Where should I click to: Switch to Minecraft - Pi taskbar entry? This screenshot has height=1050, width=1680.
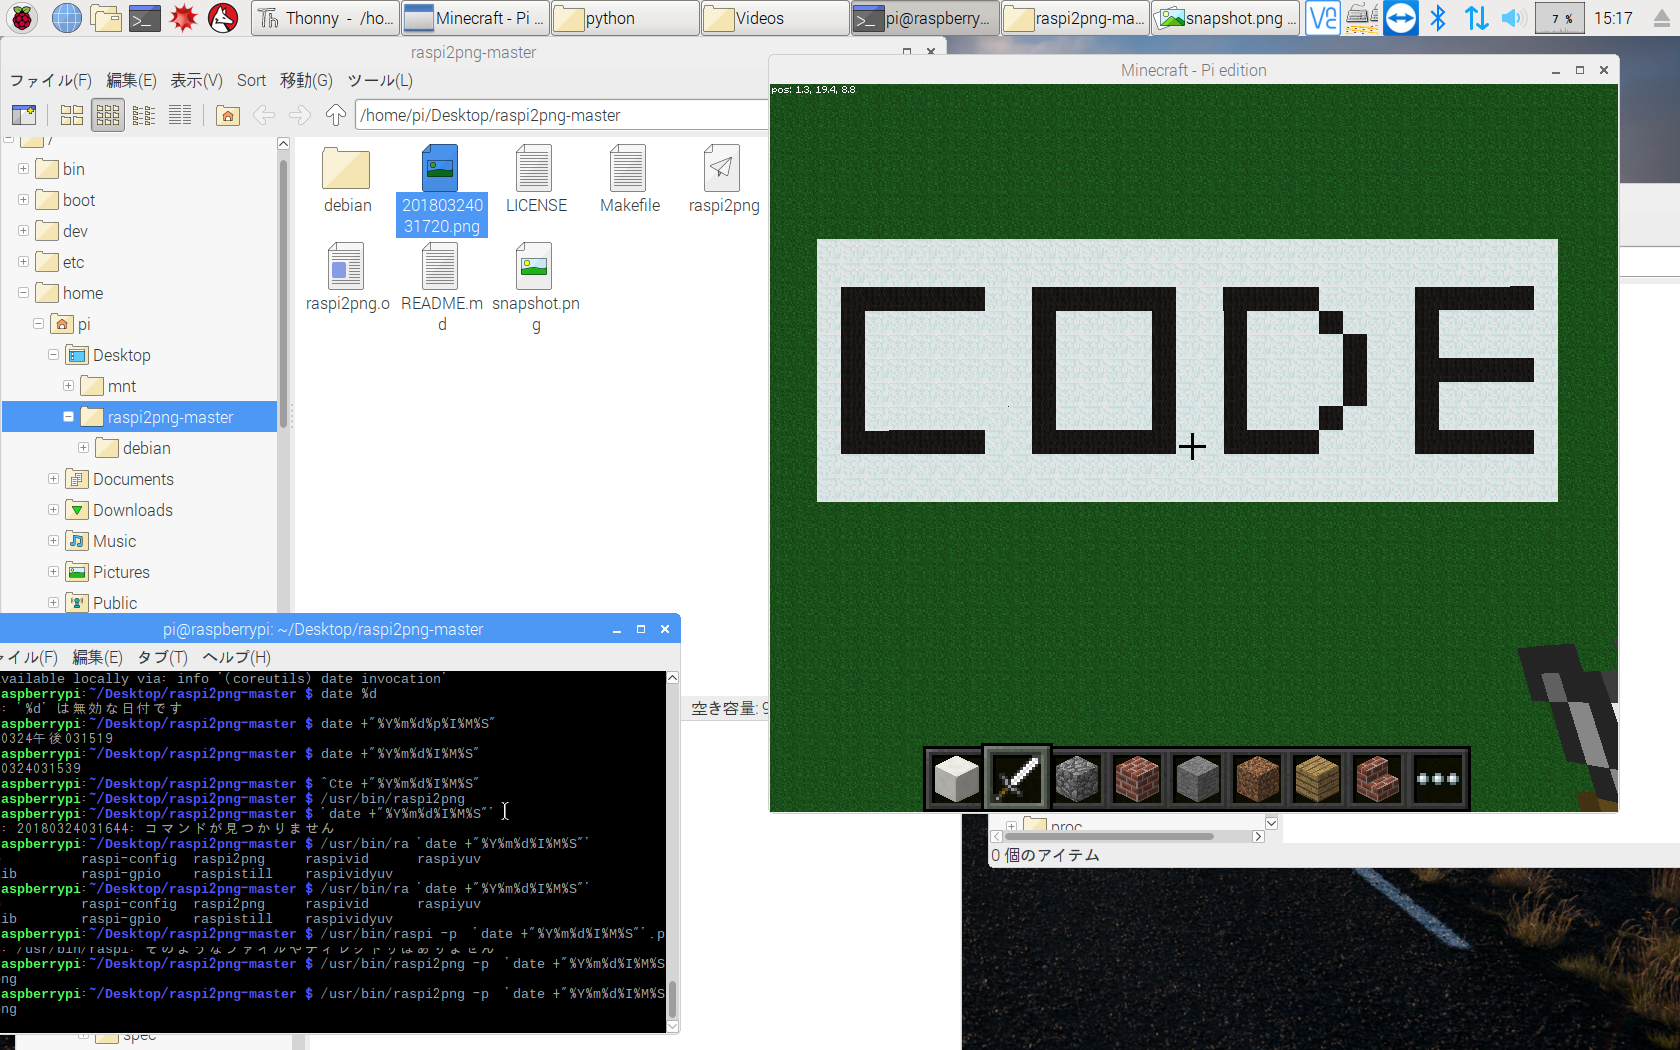coord(475,18)
